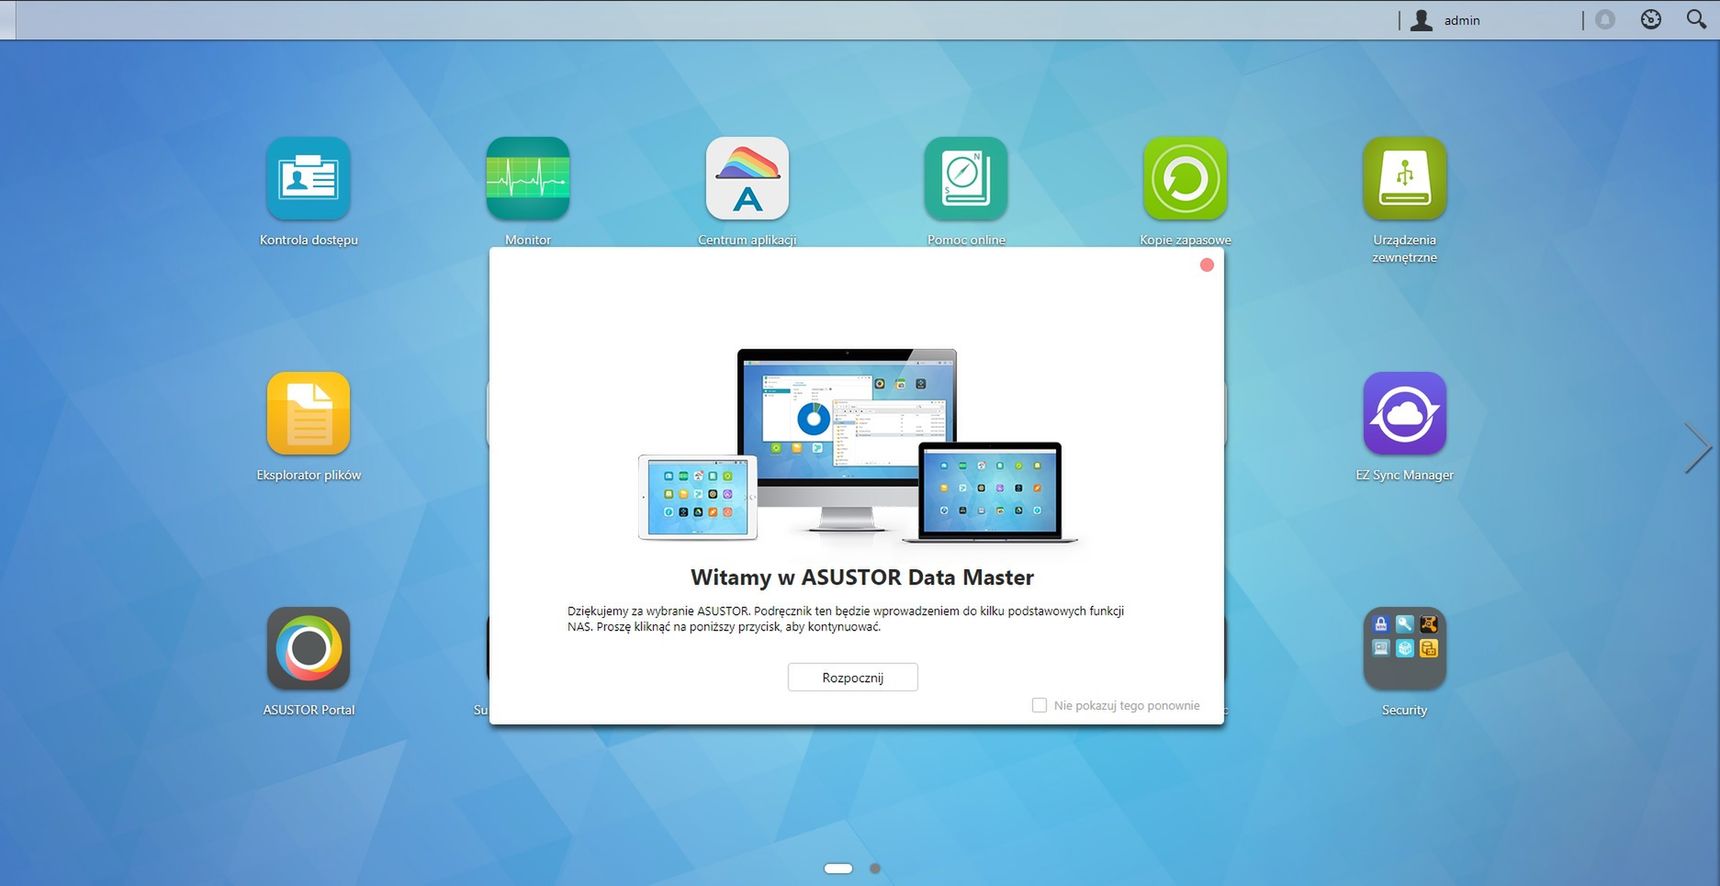Screen dimensions: 1720x886
Task: Select first desktop page indicator
Action: (x=838, y=868)
